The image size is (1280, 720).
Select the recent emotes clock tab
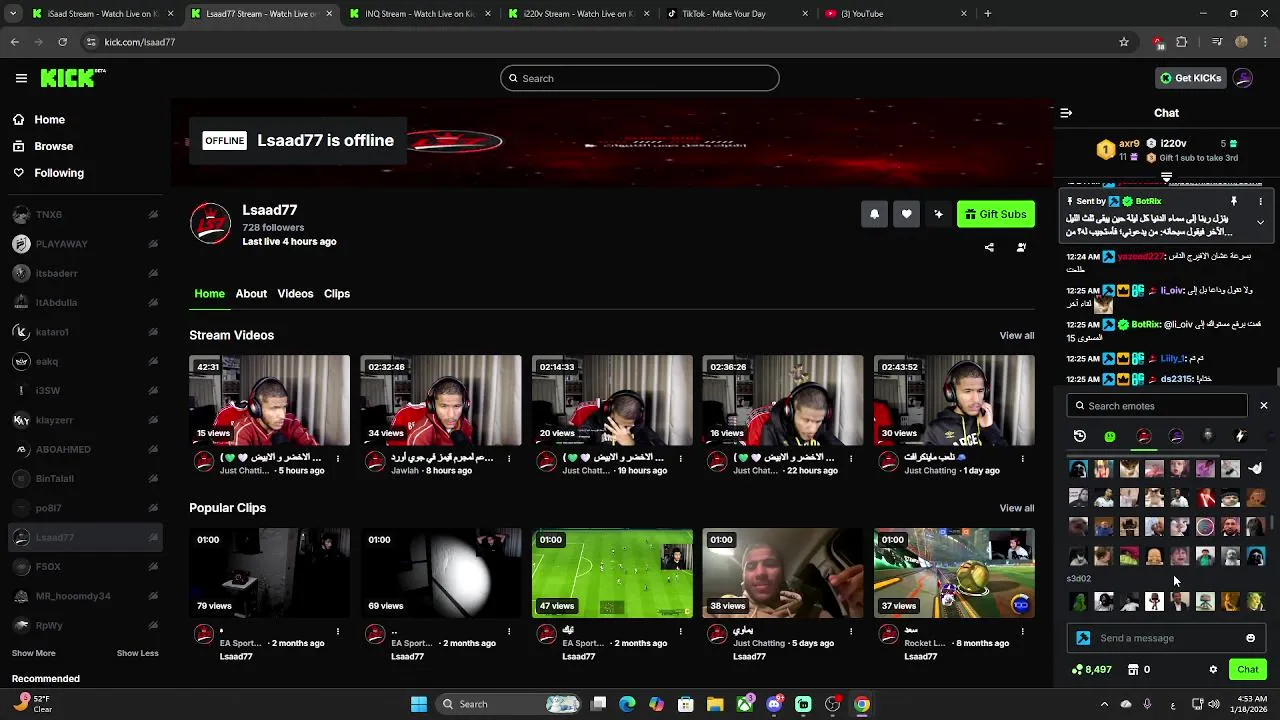pyautogui.click(x=1080, y=436)
